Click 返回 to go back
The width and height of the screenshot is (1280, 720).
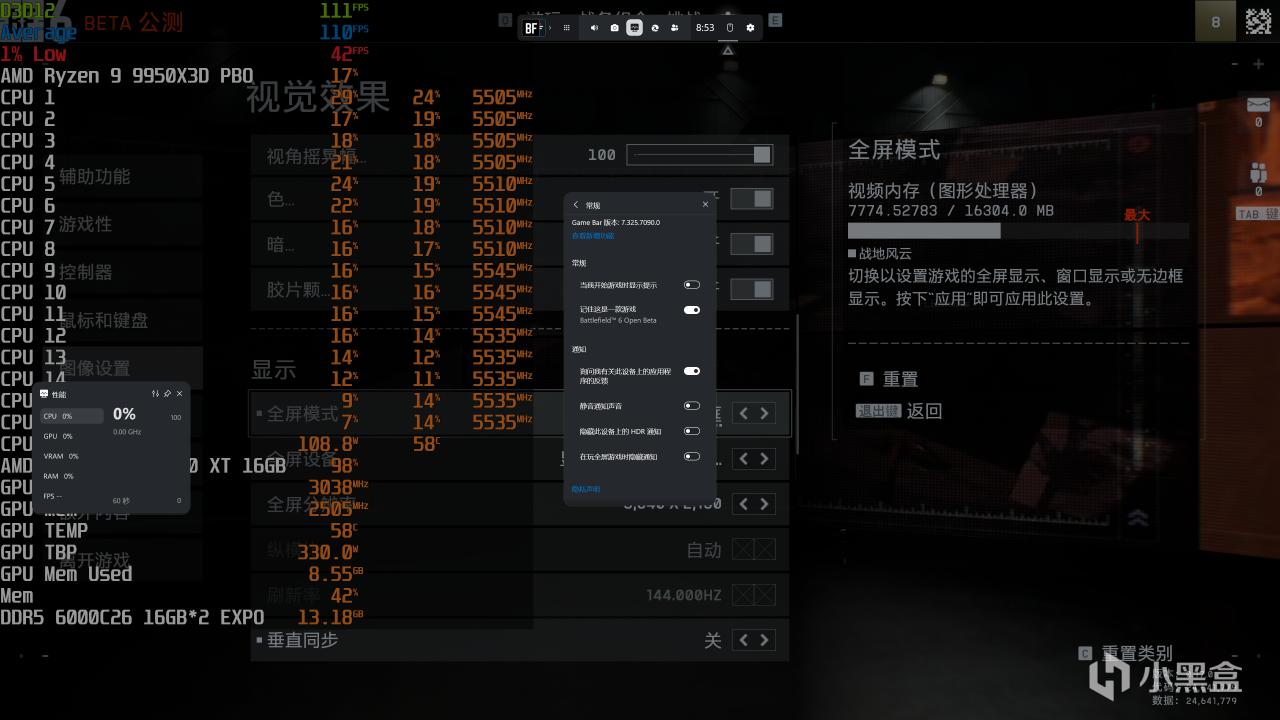[924, 411]
